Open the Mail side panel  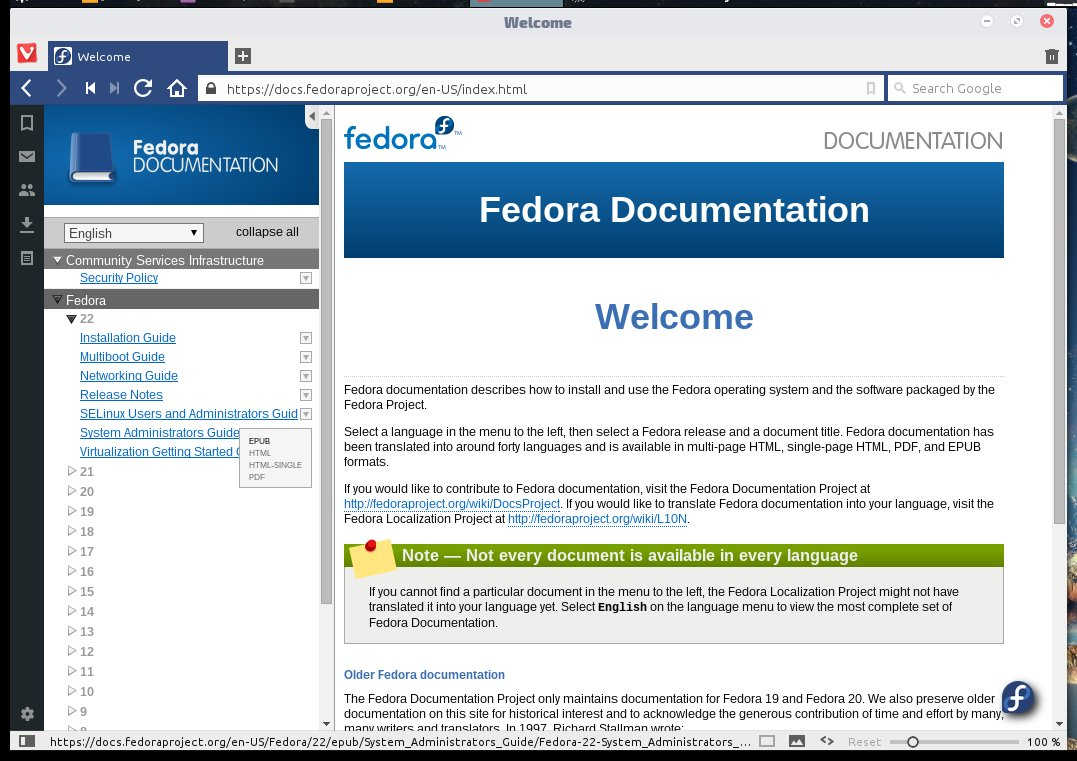click(x=27, y=157)
